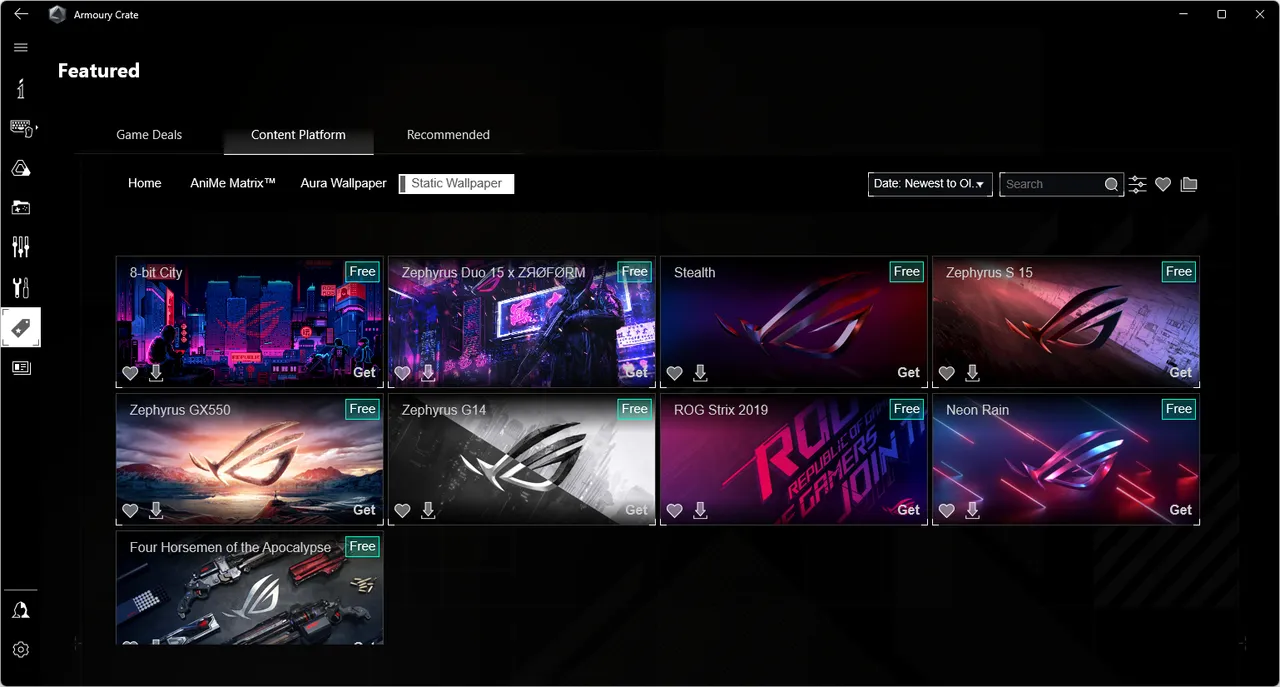This screenshot has height=687, width=1280.
Task: Download the Zephyrus Duo 15 x ZRØFØRM wallpaper
Action: tap(428, 373)
